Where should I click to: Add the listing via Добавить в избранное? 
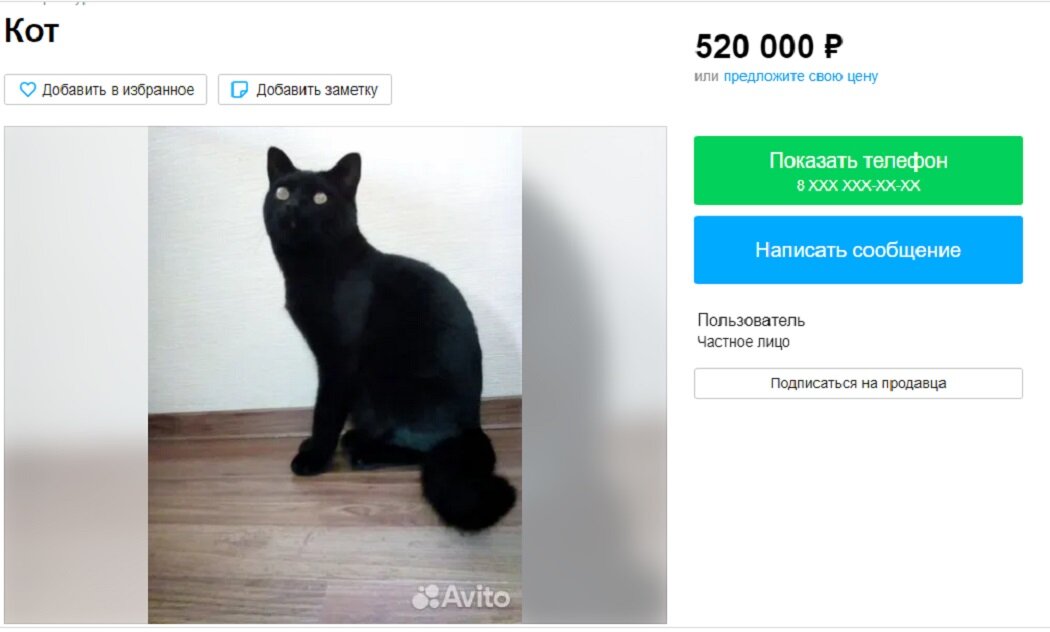[106, 90]
